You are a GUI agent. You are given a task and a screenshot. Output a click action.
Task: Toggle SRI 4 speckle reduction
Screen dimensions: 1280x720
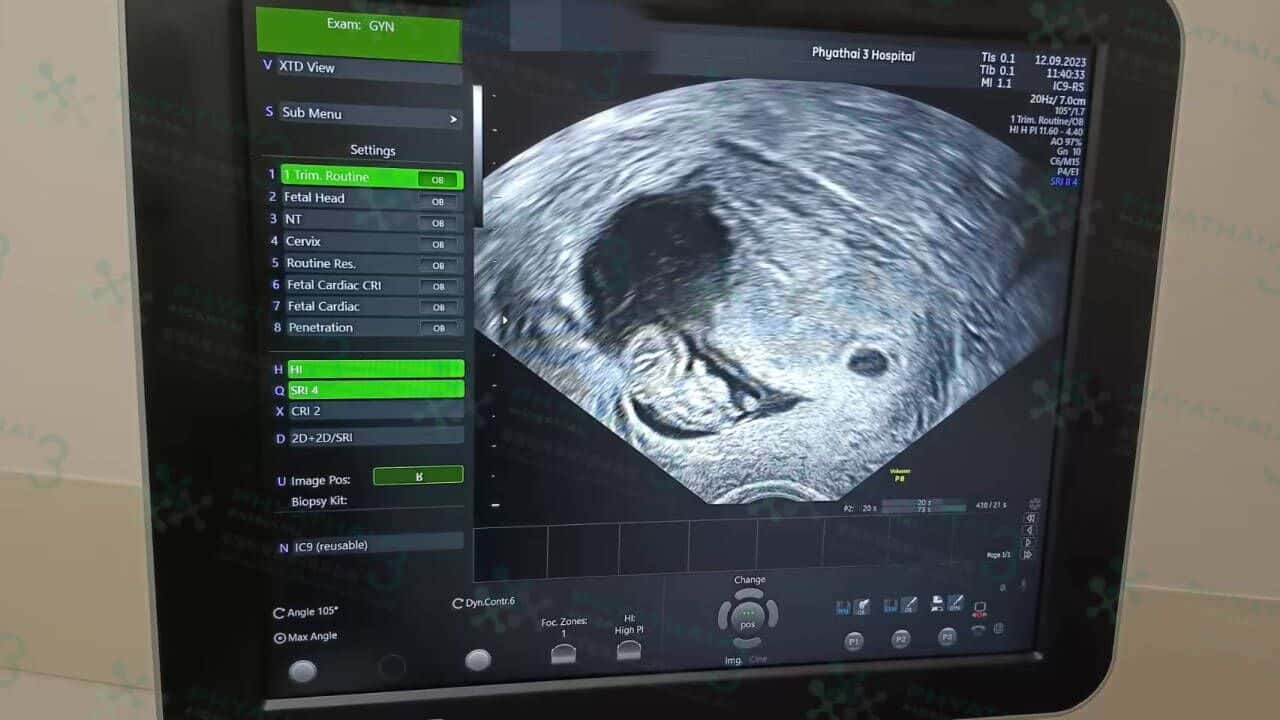375,390
